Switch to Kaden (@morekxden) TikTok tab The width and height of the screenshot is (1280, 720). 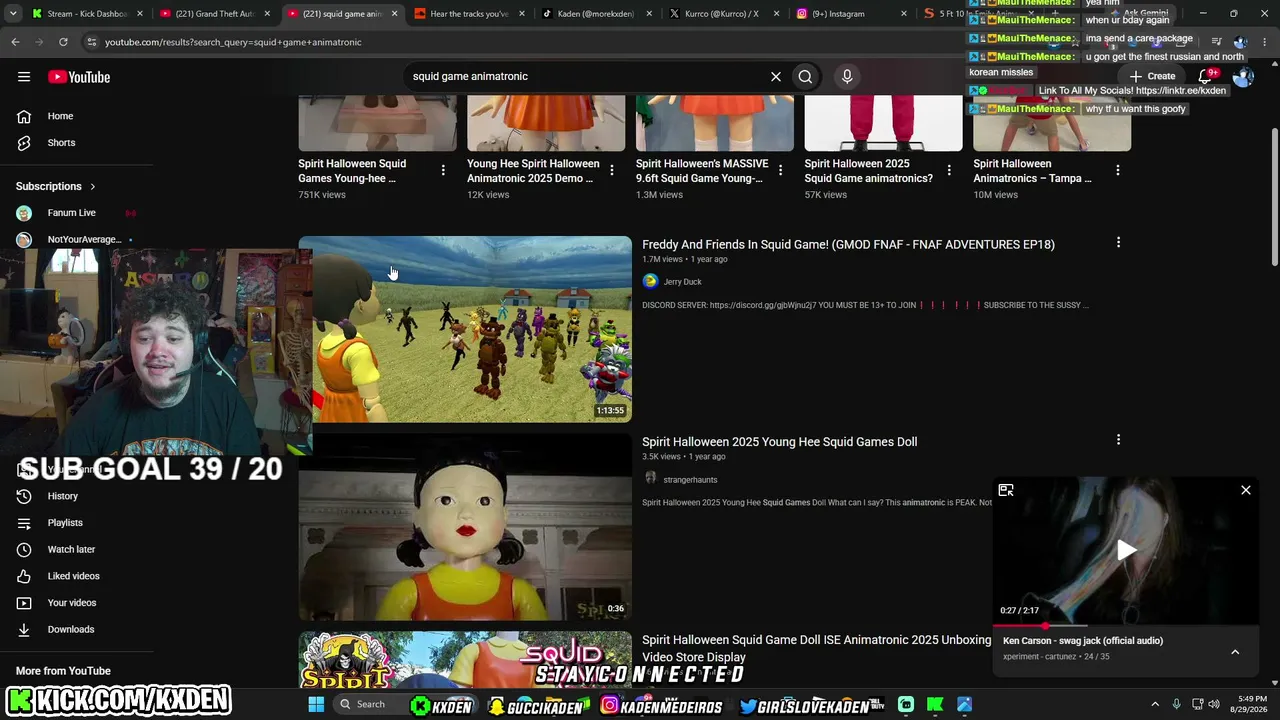(x=596, y=14)
